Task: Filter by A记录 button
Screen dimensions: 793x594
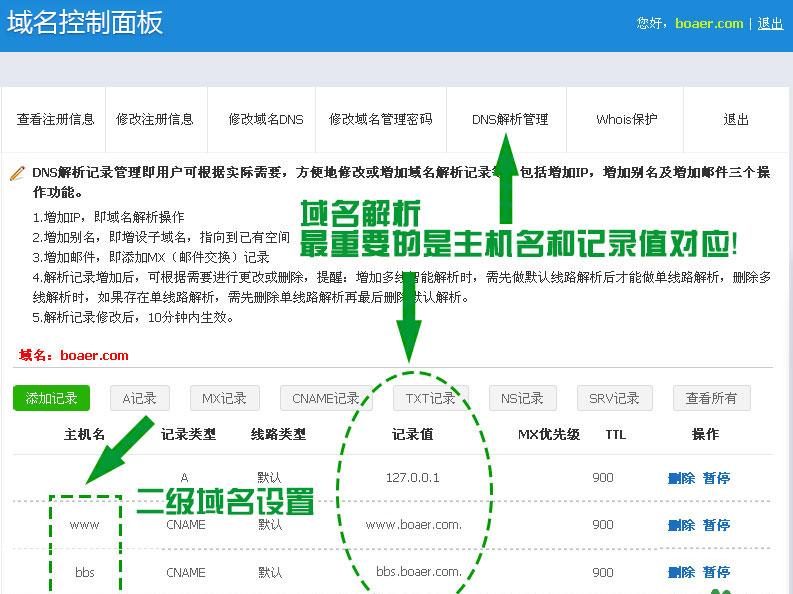Action: 140,398
